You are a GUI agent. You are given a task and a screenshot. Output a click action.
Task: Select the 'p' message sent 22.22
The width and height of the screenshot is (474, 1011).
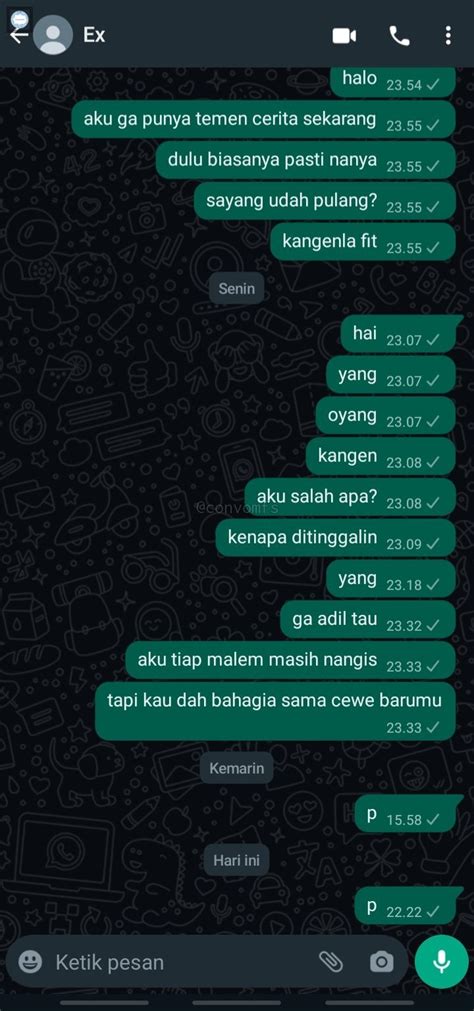(406, 906)
